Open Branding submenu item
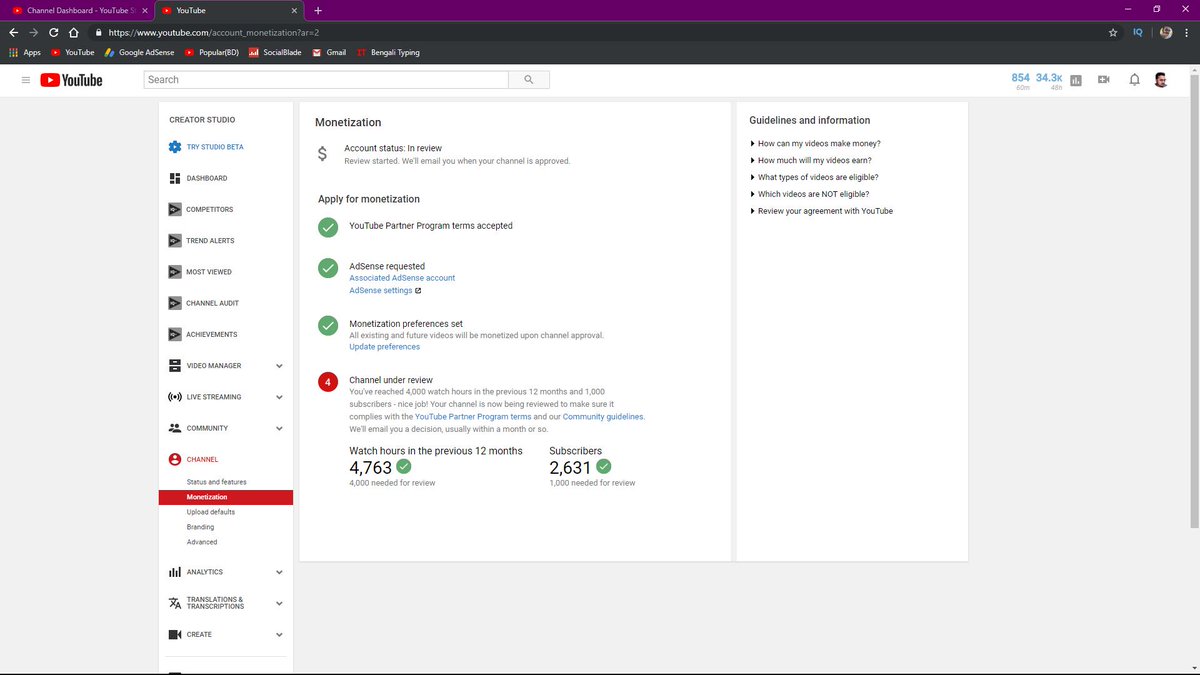 pyautogui.click(x=200, y=527)
